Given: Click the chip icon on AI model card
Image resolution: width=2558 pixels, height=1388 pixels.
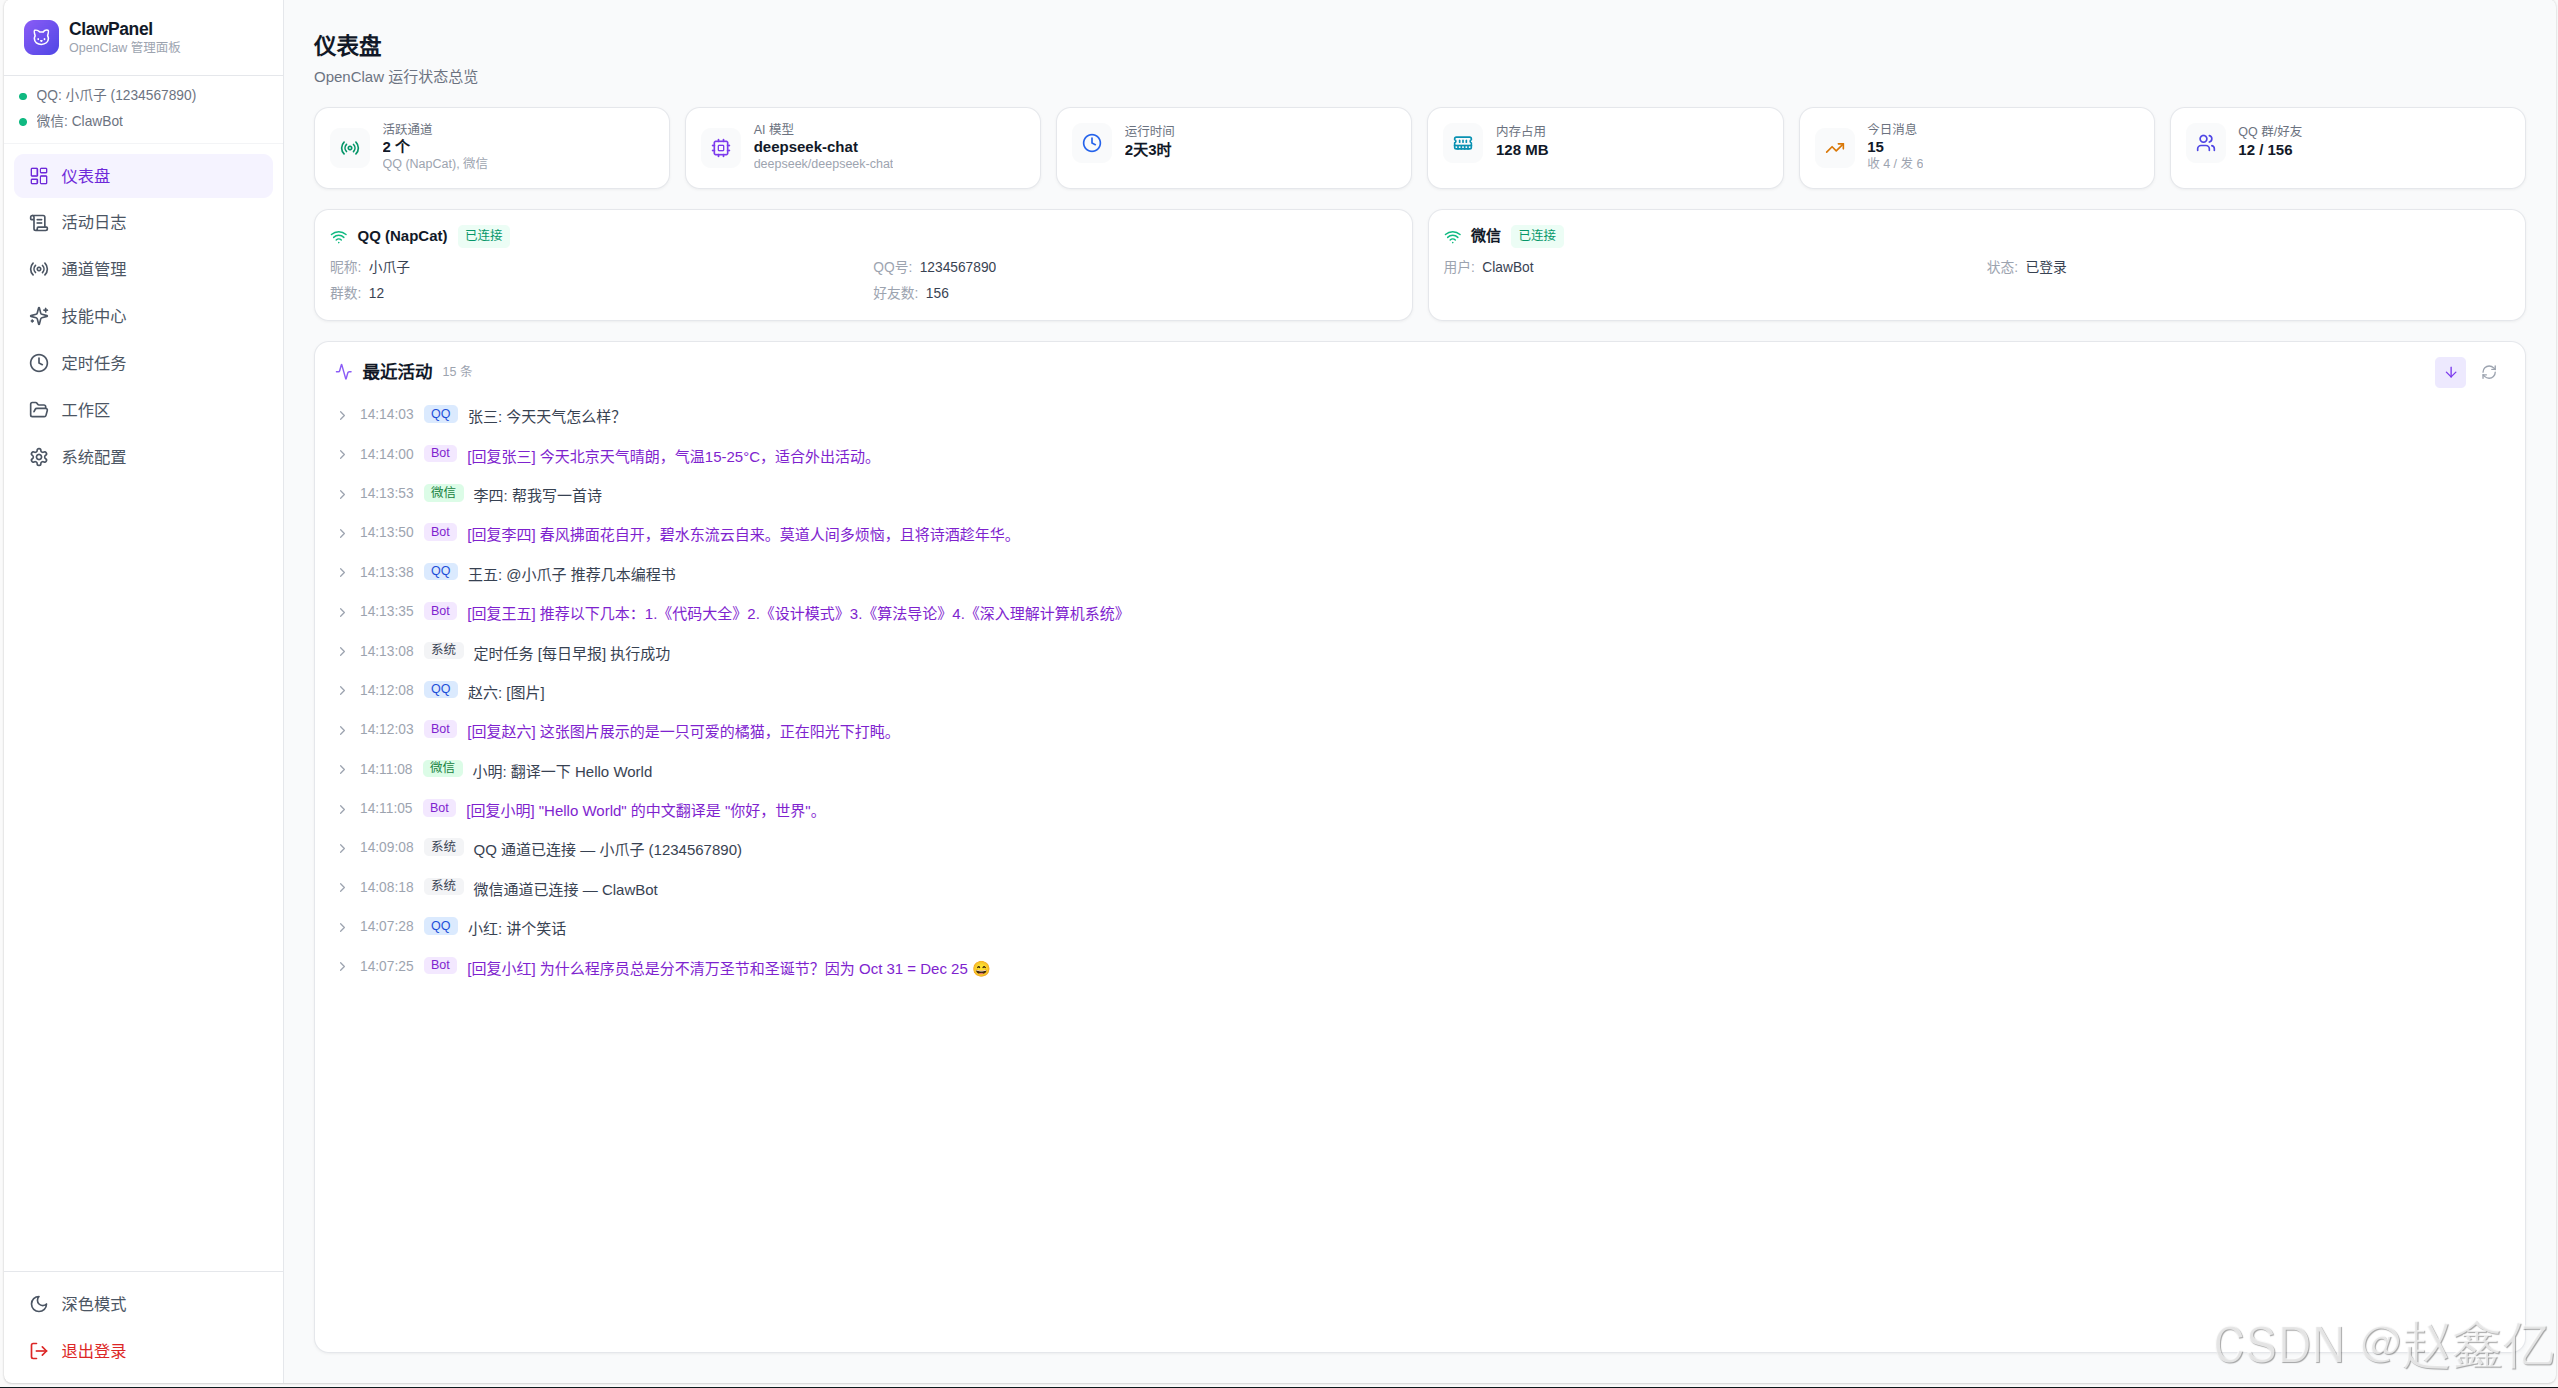Looking at the screenshot, I should (x=721, y=148).
